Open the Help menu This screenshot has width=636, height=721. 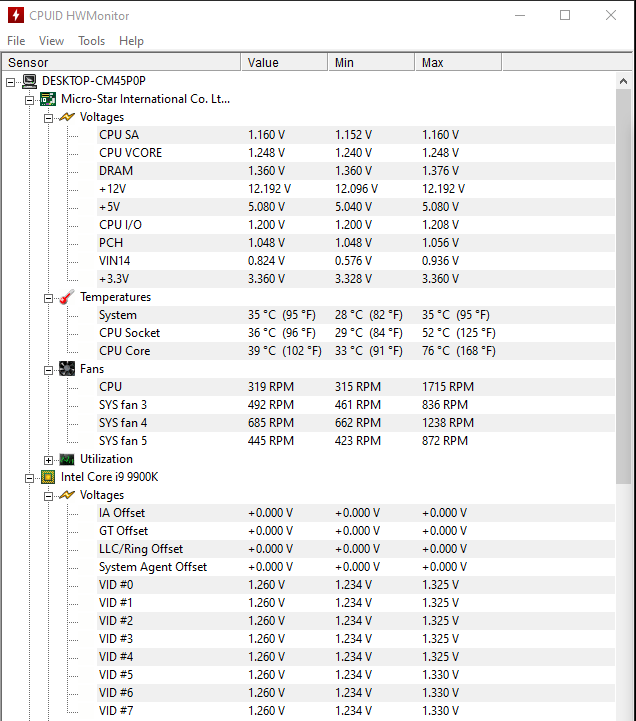[x=132, y=41]
